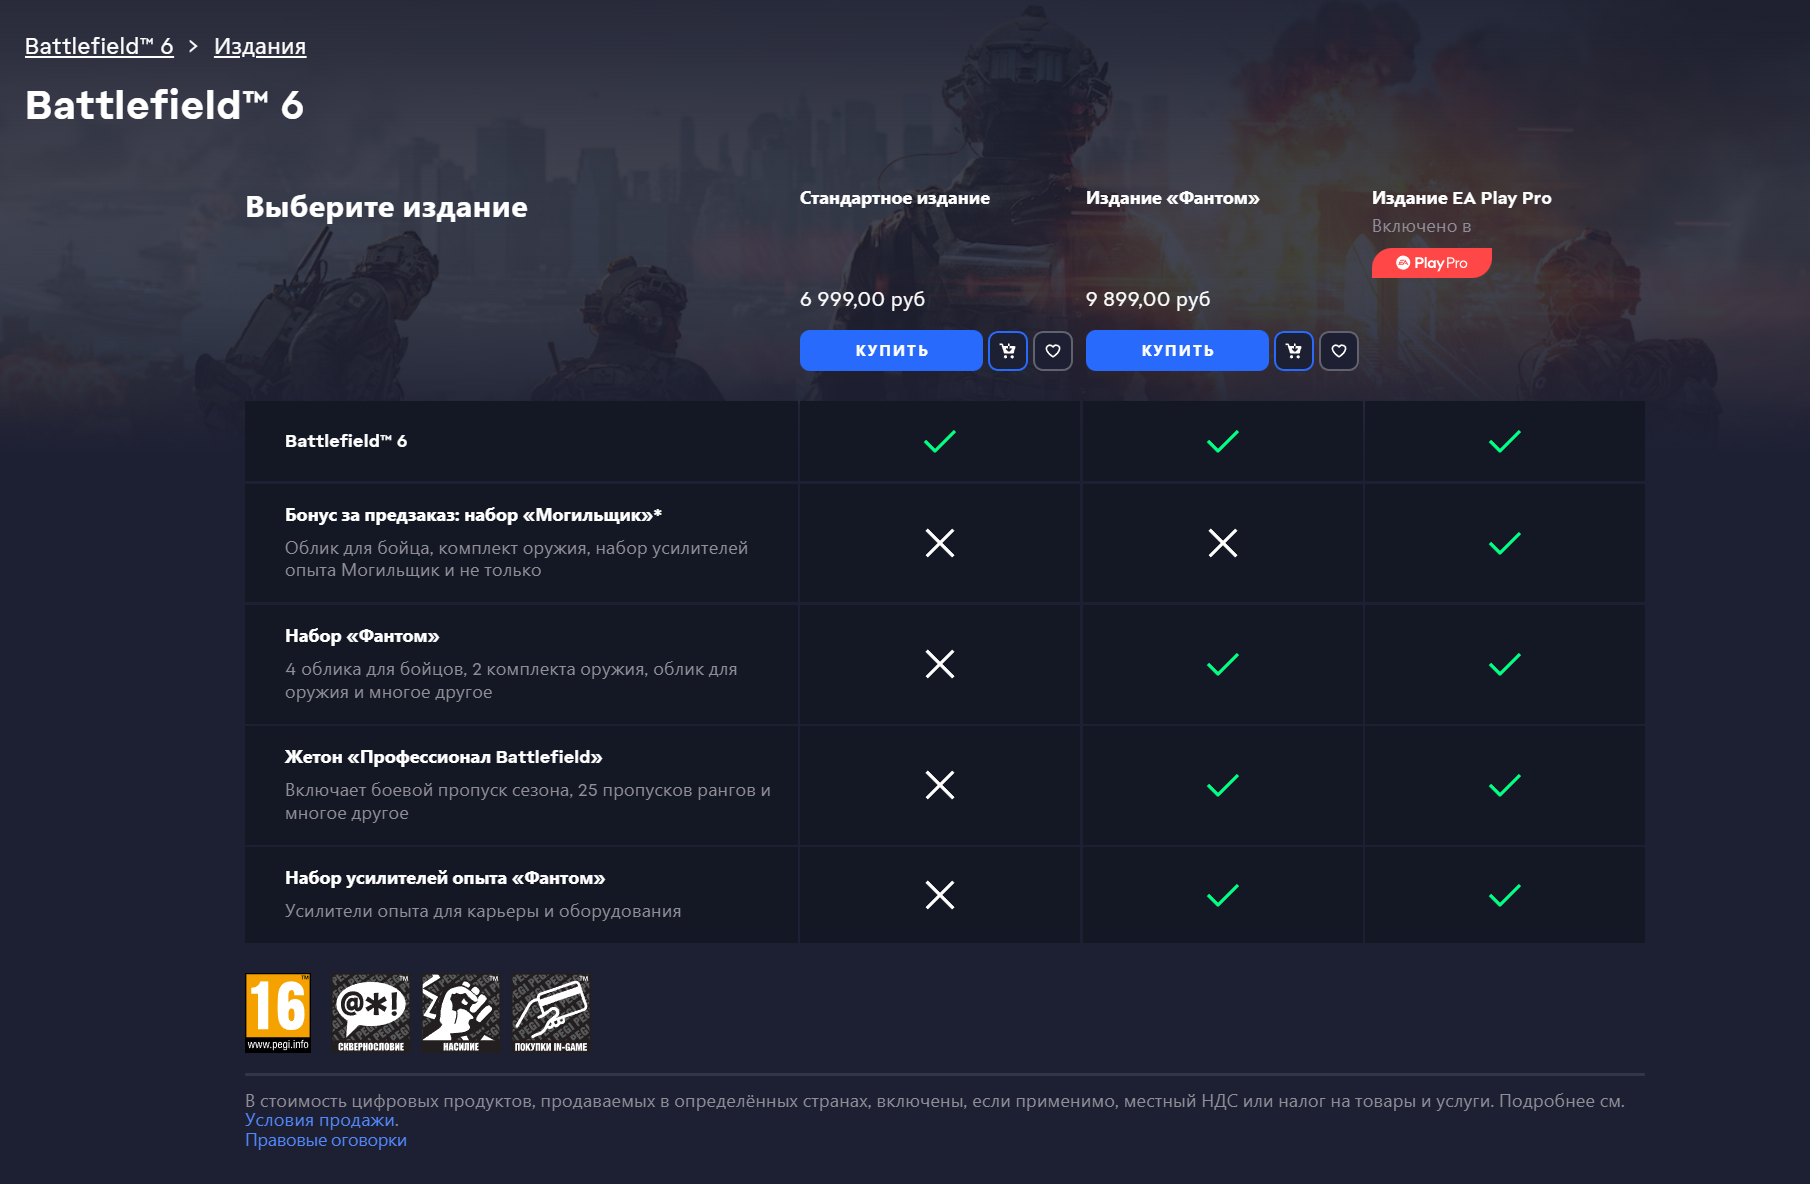This screenshot has width=1810, height=1184.
Task: Click description starting 'Включает боевой пропуск сезона'
Action: [x=528, y=801]
